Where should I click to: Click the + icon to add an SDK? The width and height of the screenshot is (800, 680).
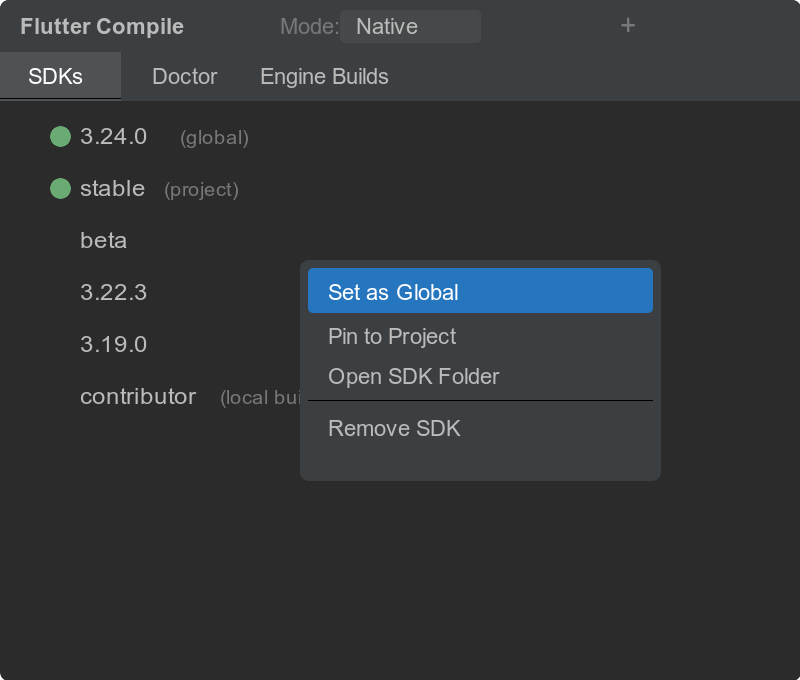[628, 26]
